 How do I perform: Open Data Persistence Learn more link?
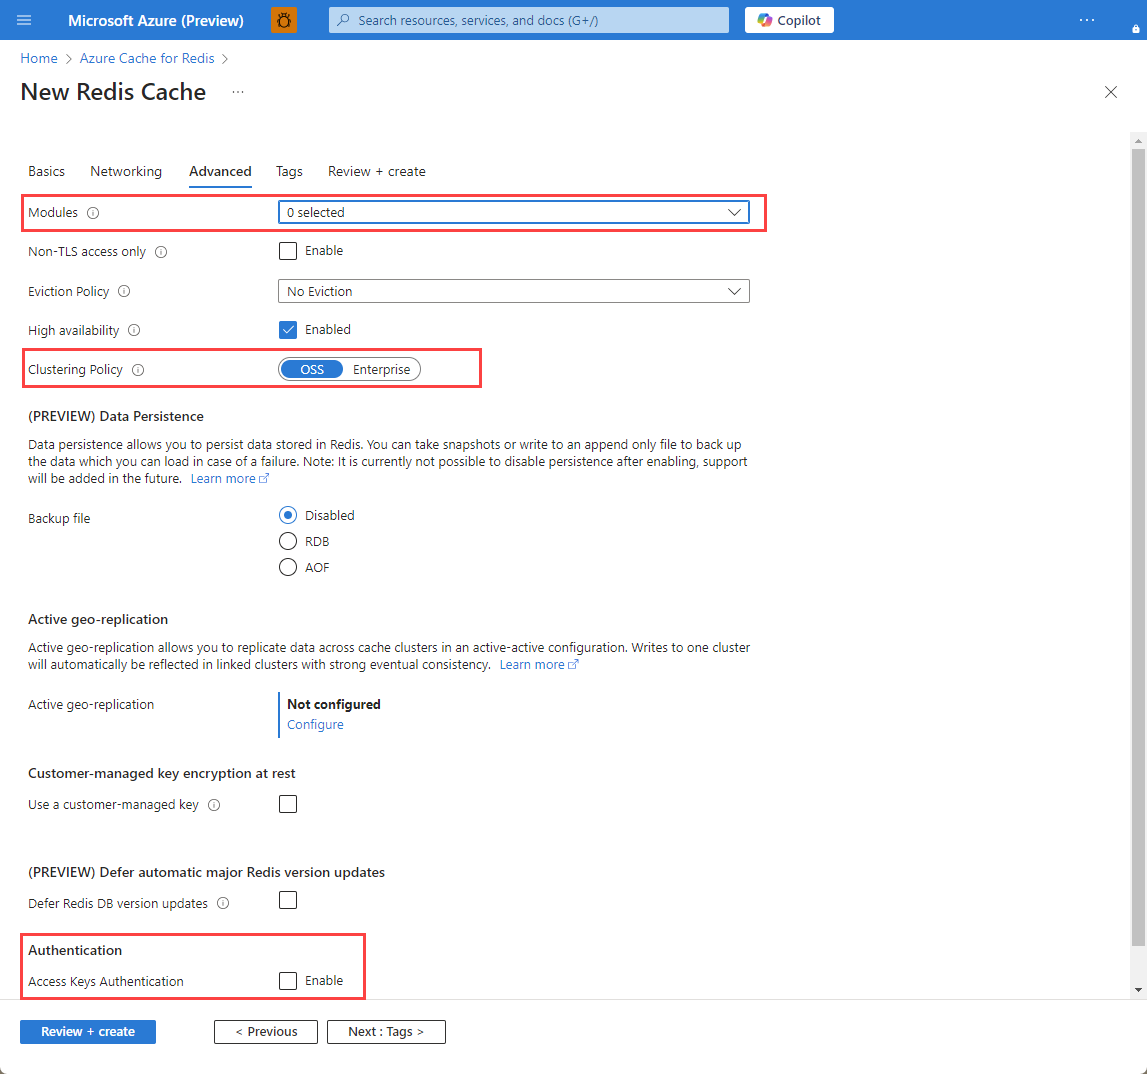tap(230, 478)
